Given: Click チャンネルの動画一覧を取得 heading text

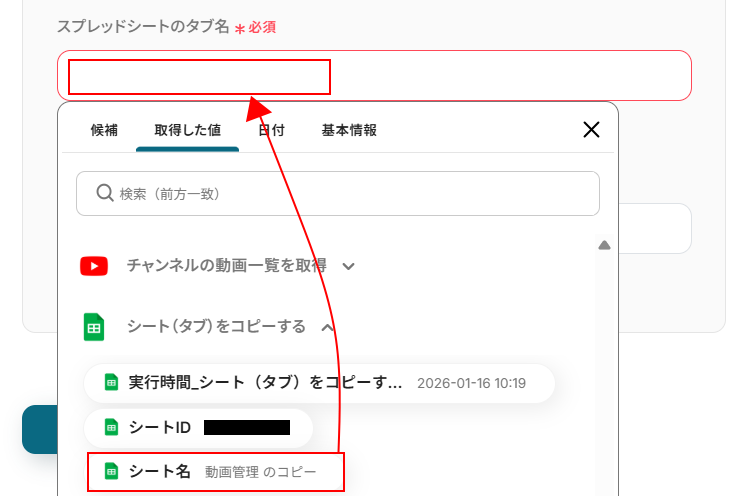Looking at the screenshot, I should click(226, 266).
